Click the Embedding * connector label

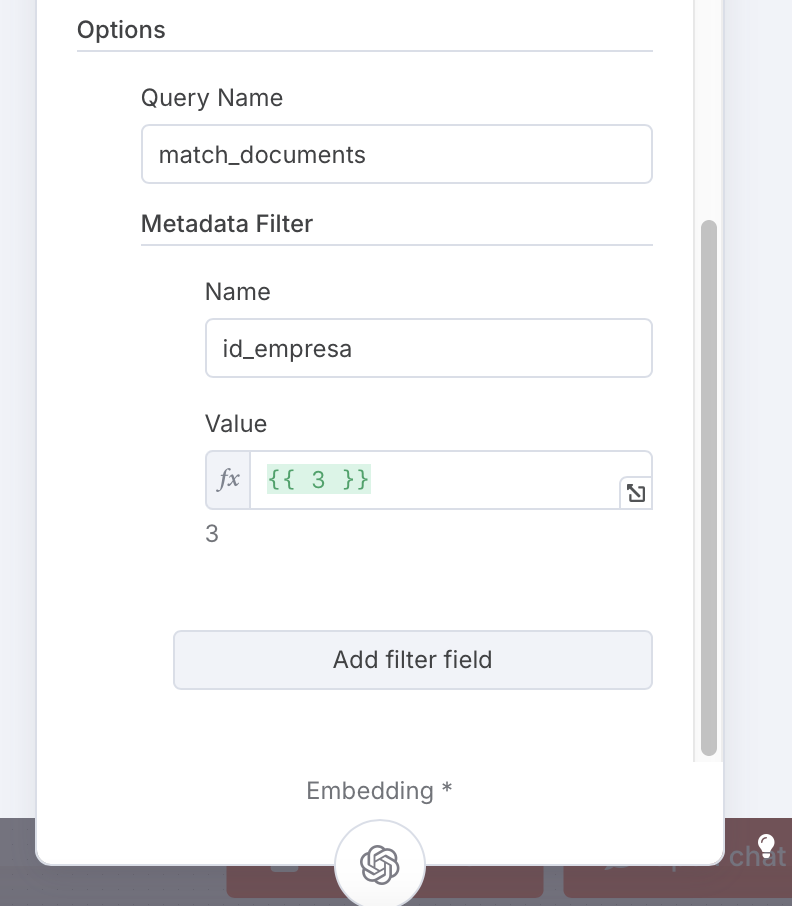[379, 790]
